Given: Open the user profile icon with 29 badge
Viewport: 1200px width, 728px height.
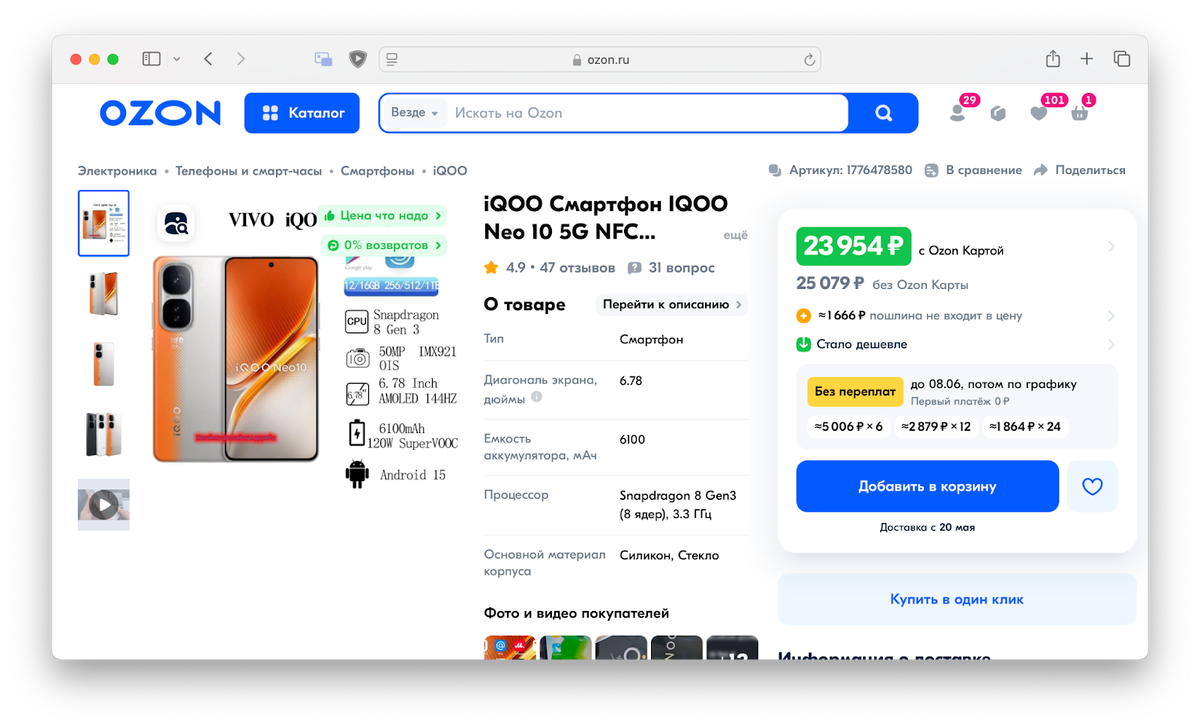Looking at the screenshot, I should click(x=958, y=113).
